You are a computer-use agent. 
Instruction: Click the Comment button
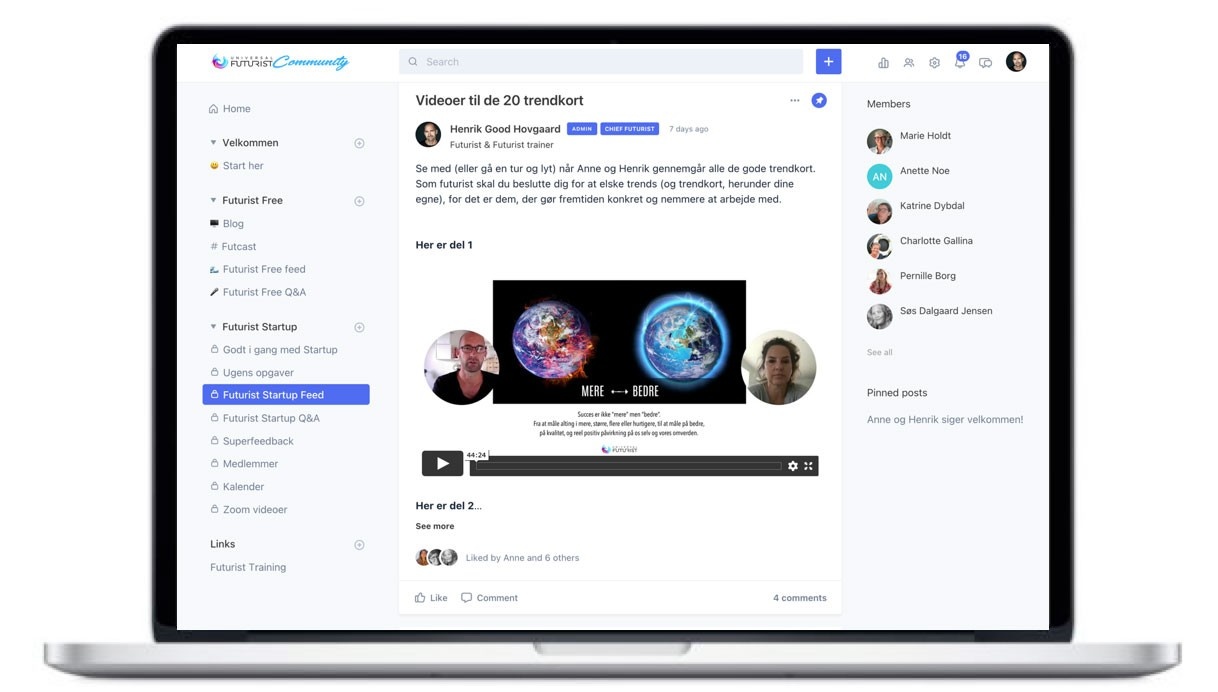[x=489, y=598]
